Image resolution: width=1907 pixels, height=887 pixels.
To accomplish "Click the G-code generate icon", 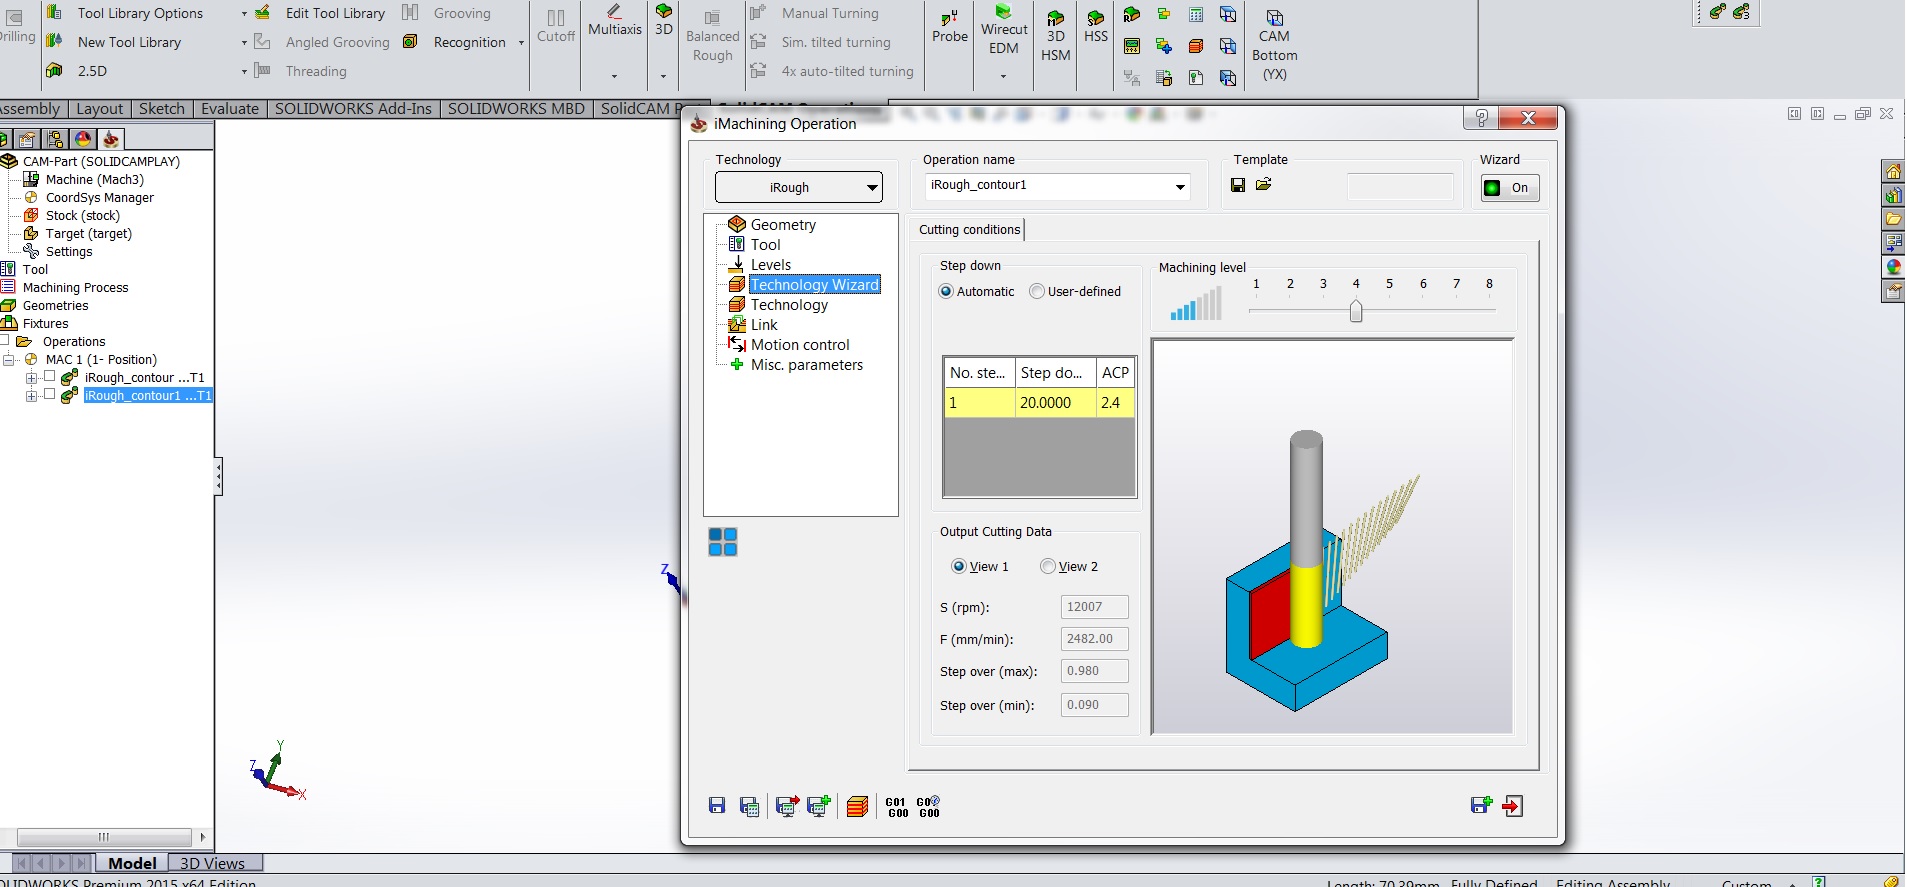I will (x=897, y=807).
